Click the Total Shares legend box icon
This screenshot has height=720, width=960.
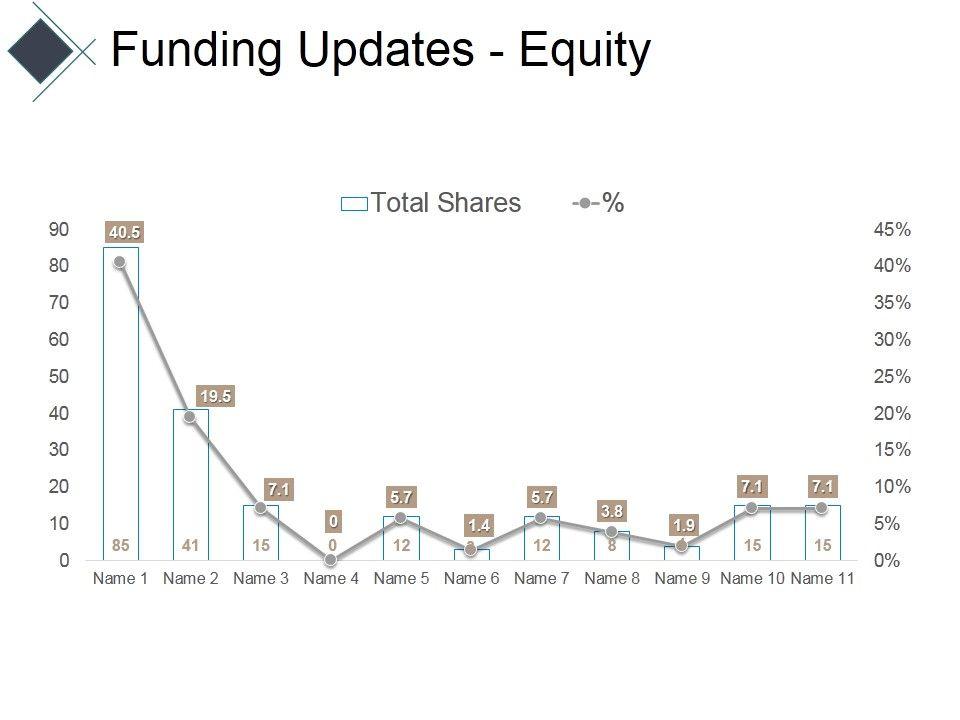pyautogui.click(x=354, y=204)
